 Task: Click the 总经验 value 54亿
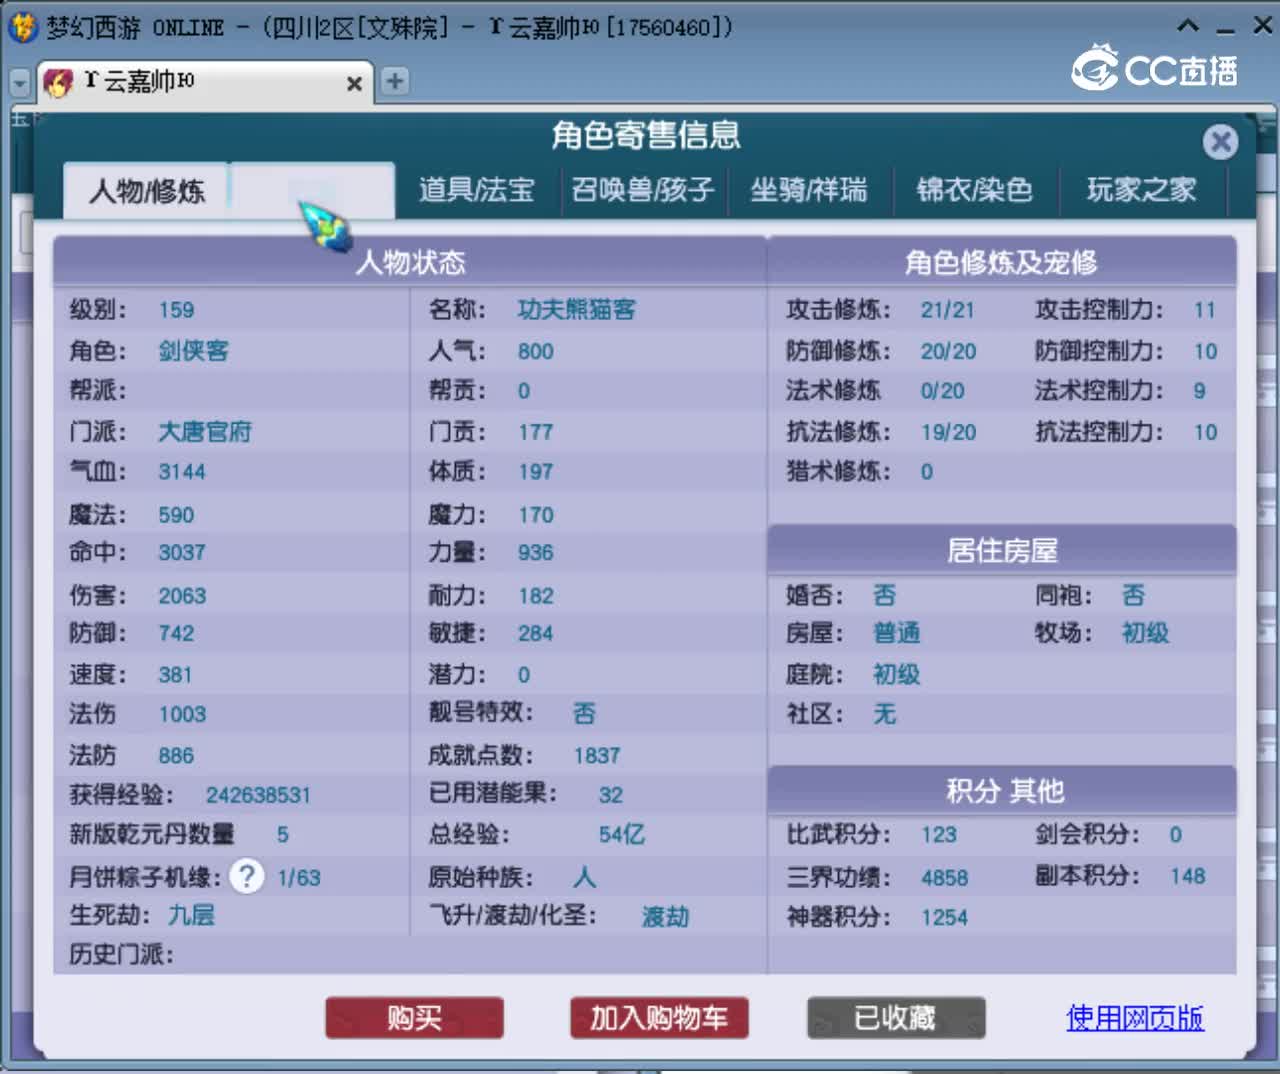622,834
